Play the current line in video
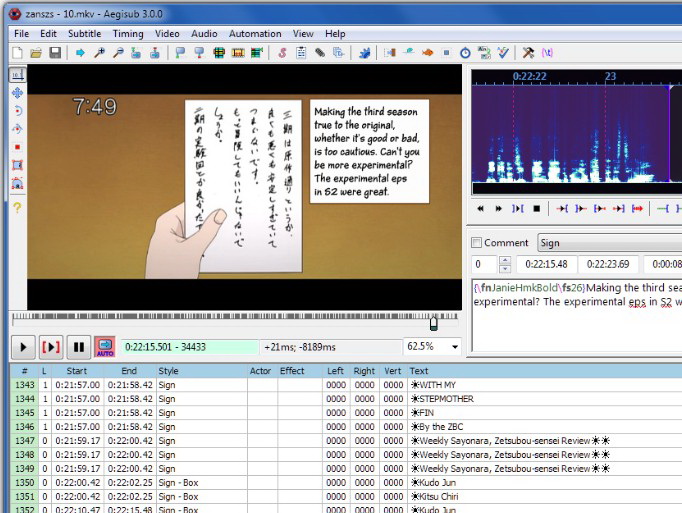682x513 pixels. (51, 347)
